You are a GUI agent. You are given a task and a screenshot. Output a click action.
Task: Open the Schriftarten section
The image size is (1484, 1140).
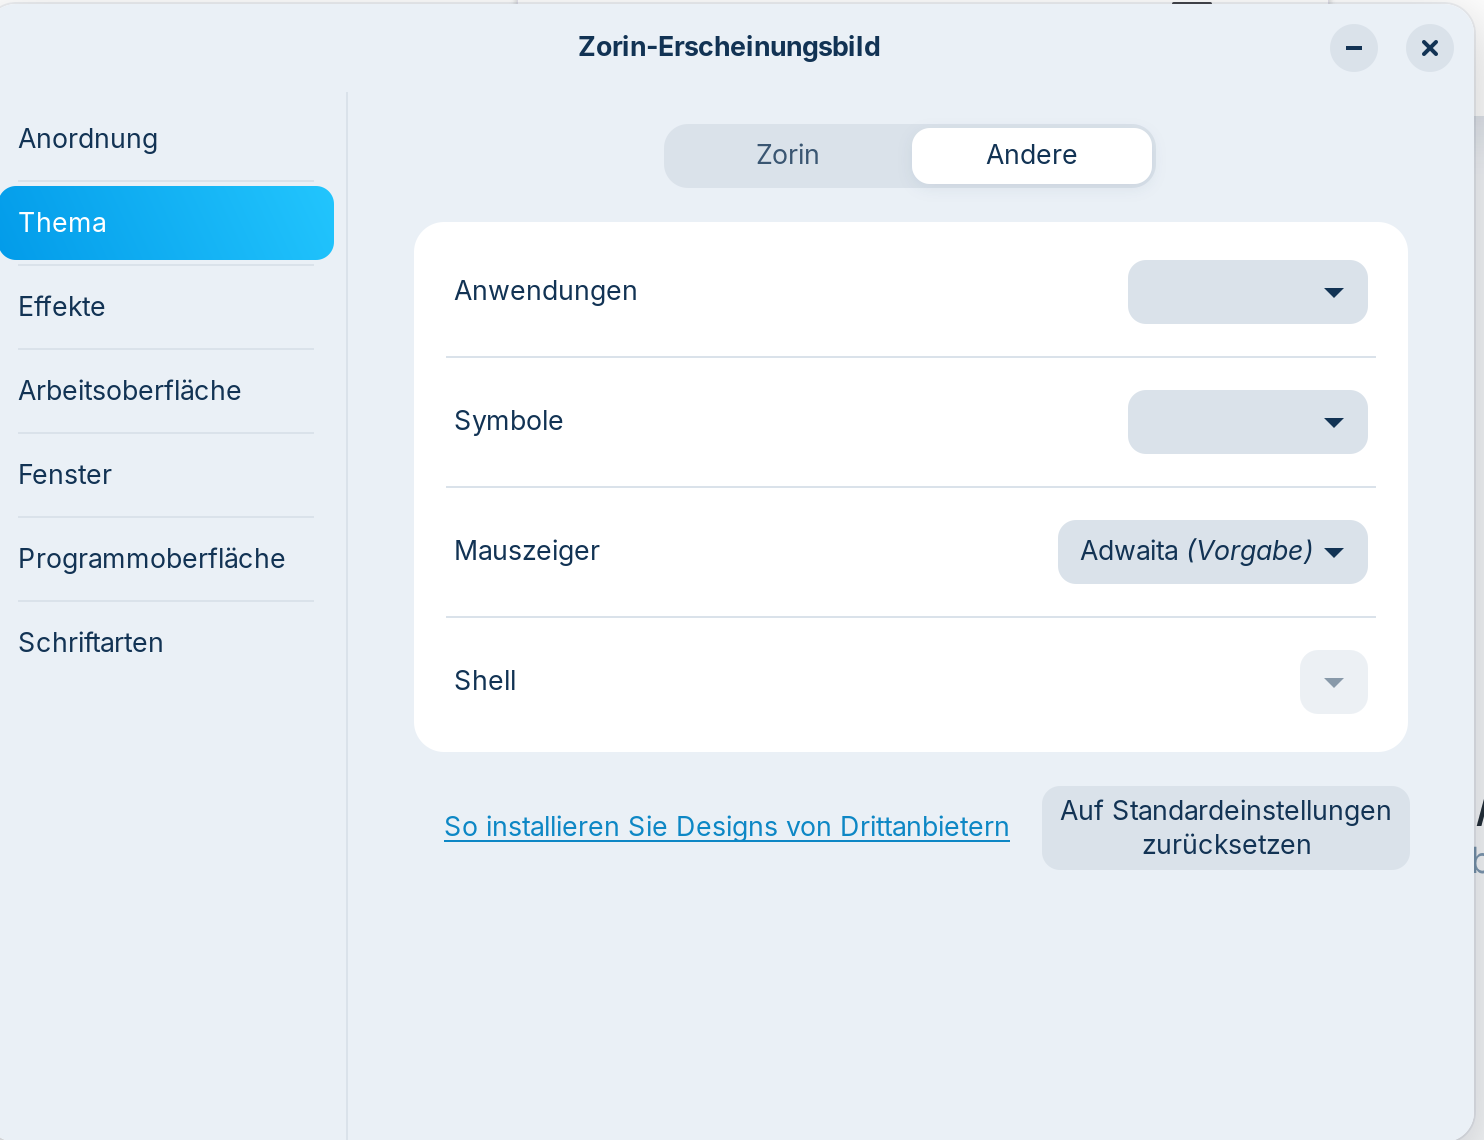pos(91,643)
